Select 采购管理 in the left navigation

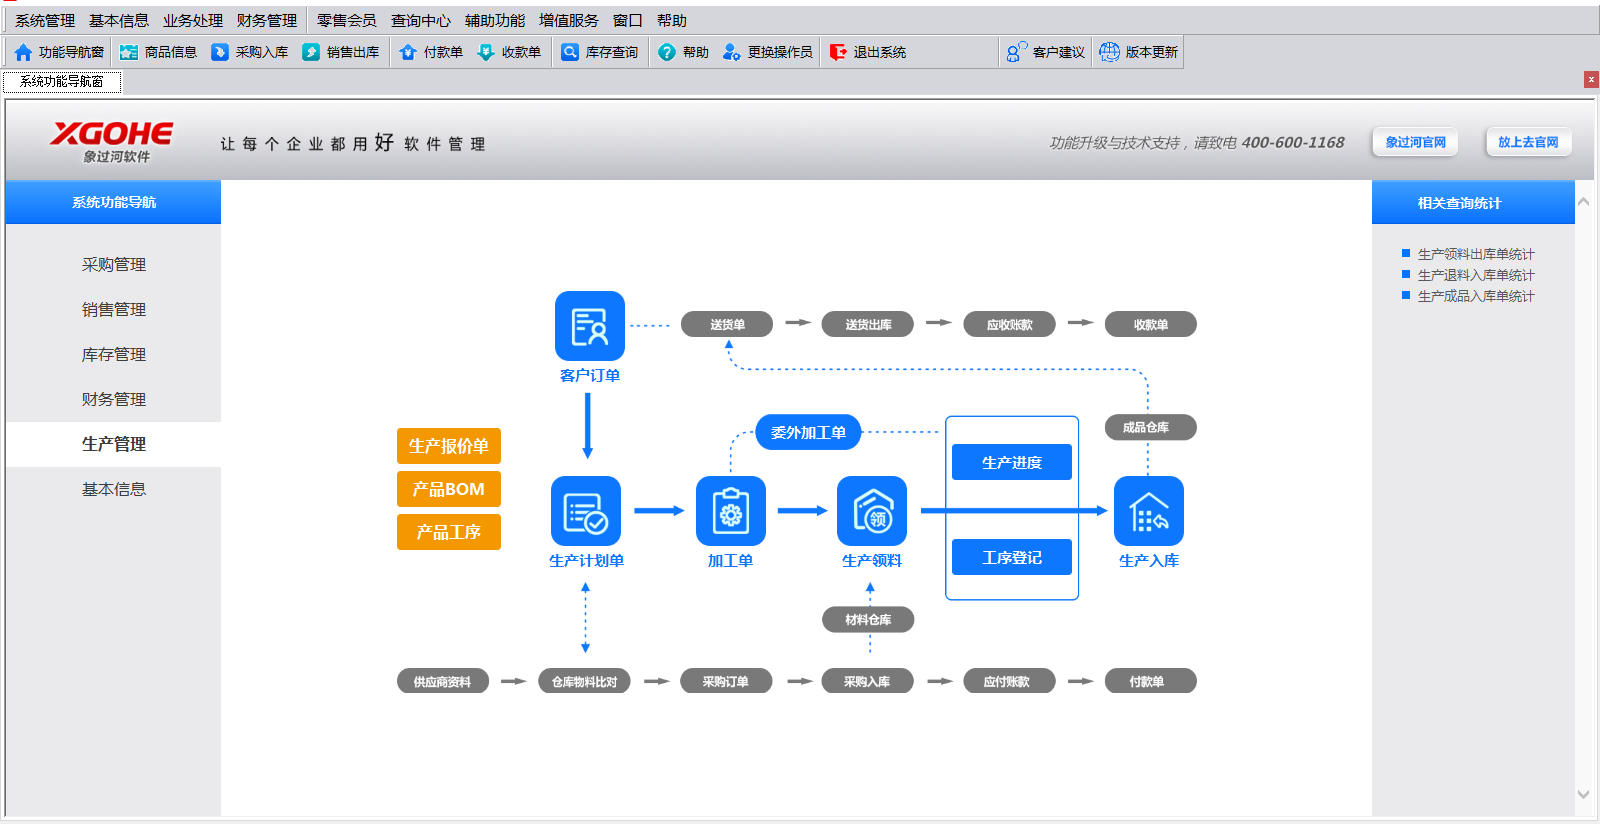[x=114, y=264]
